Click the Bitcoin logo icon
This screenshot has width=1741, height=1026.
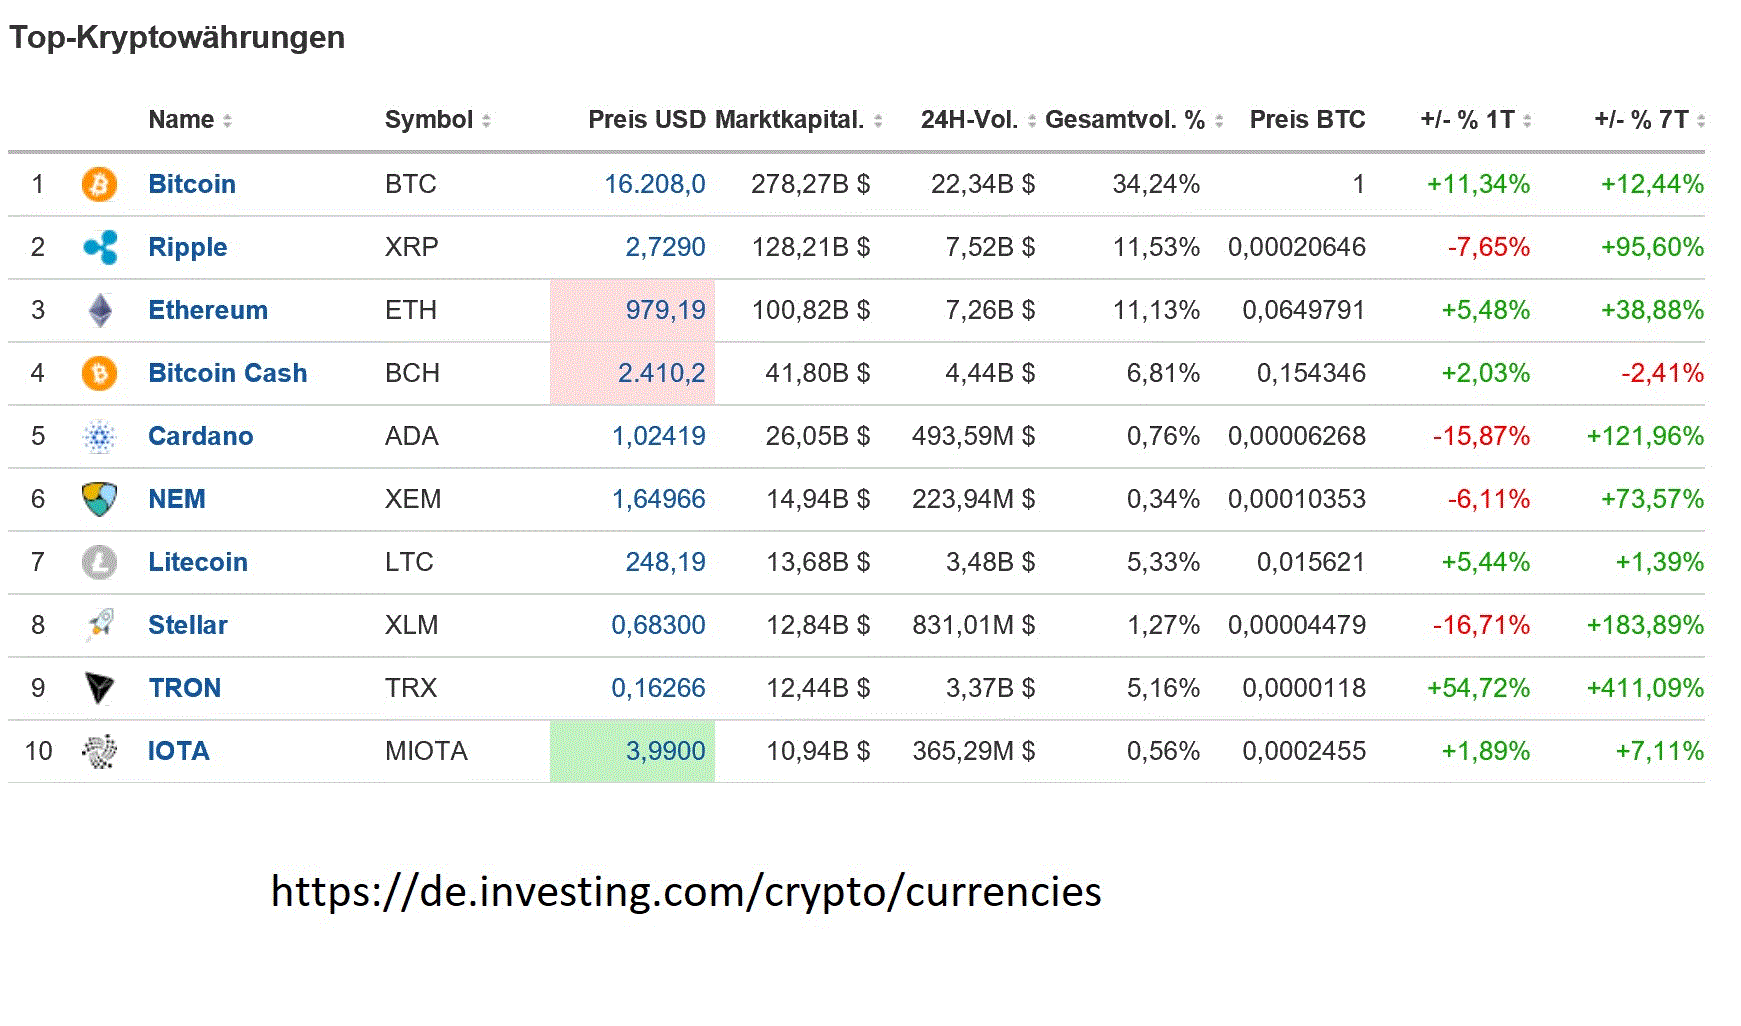99,184
